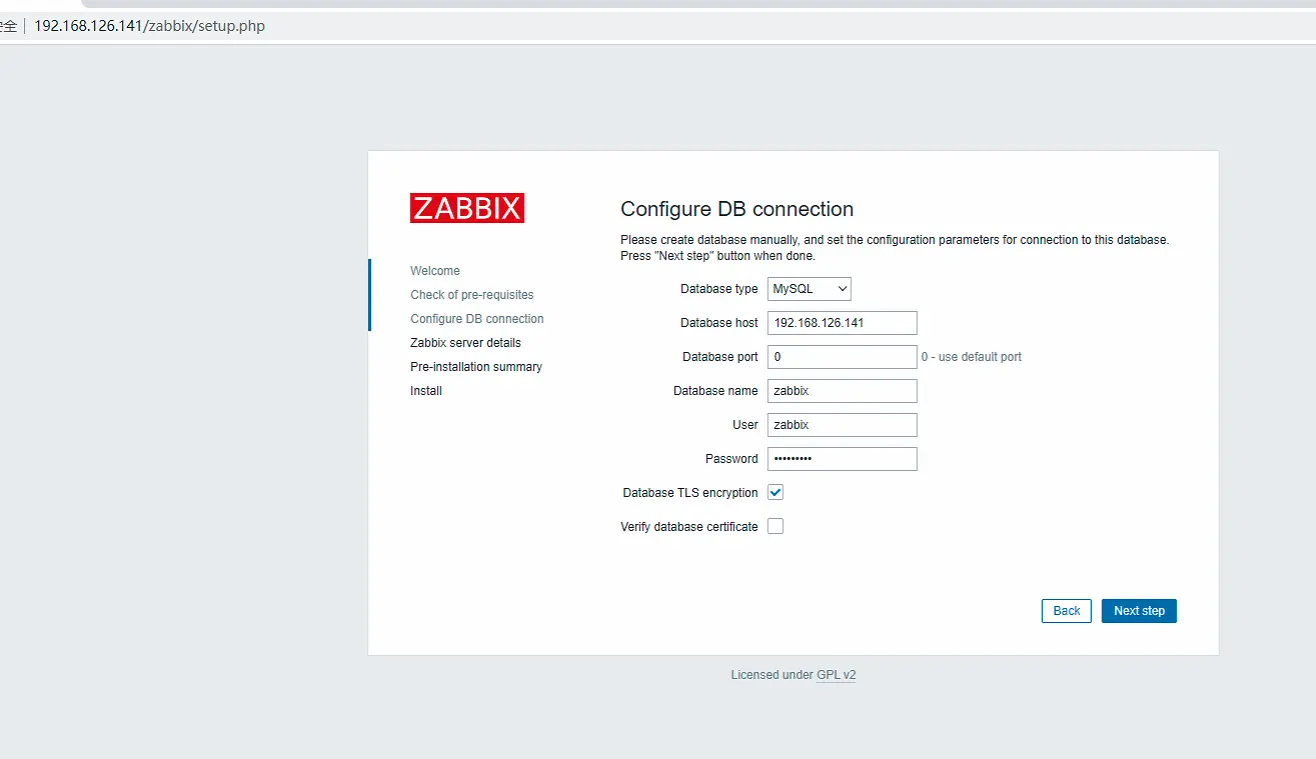
Task: Enable Verify database certificate checkbox
Action: [x=775, y=526]
